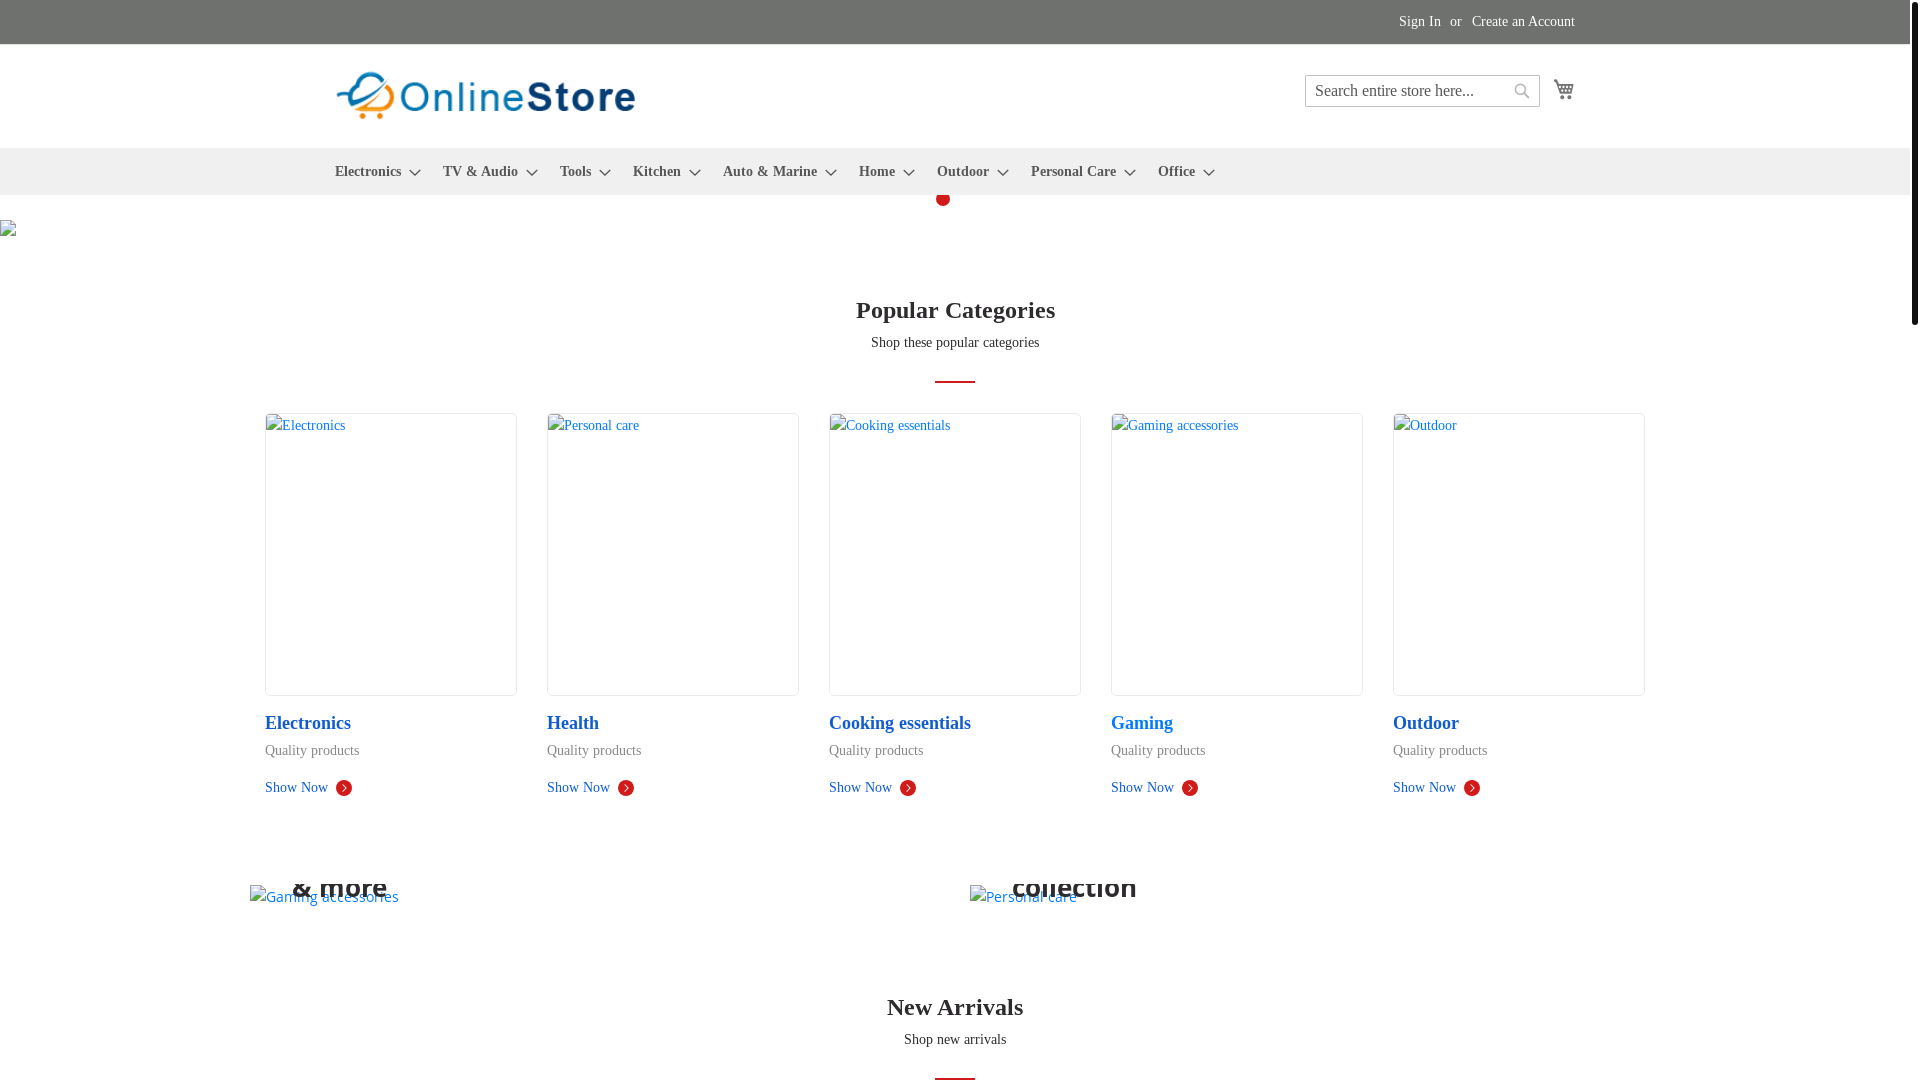The height and width of the screenshot is (1080, 1920).
Task: Open the Kitchen navigation menu
Action: click(x=656, y=172)
